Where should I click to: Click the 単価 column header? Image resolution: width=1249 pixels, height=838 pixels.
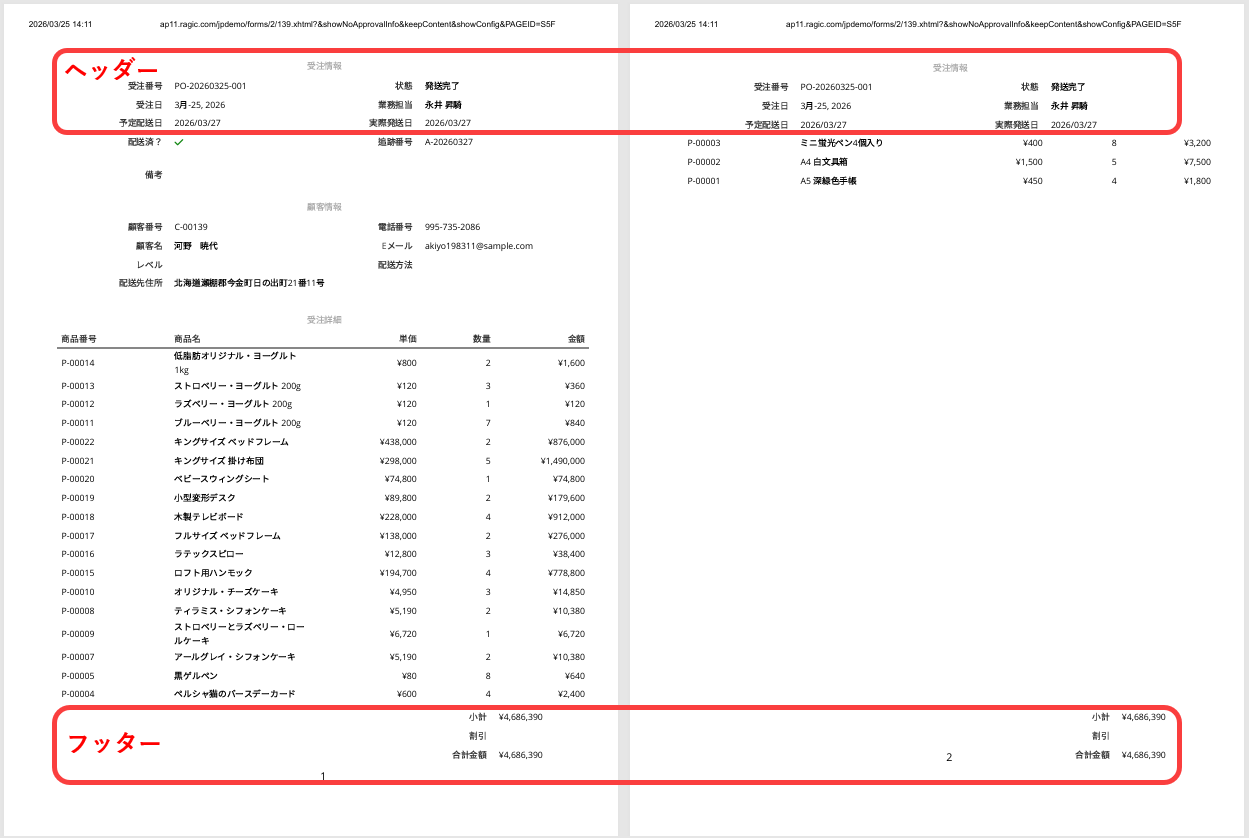407,339
